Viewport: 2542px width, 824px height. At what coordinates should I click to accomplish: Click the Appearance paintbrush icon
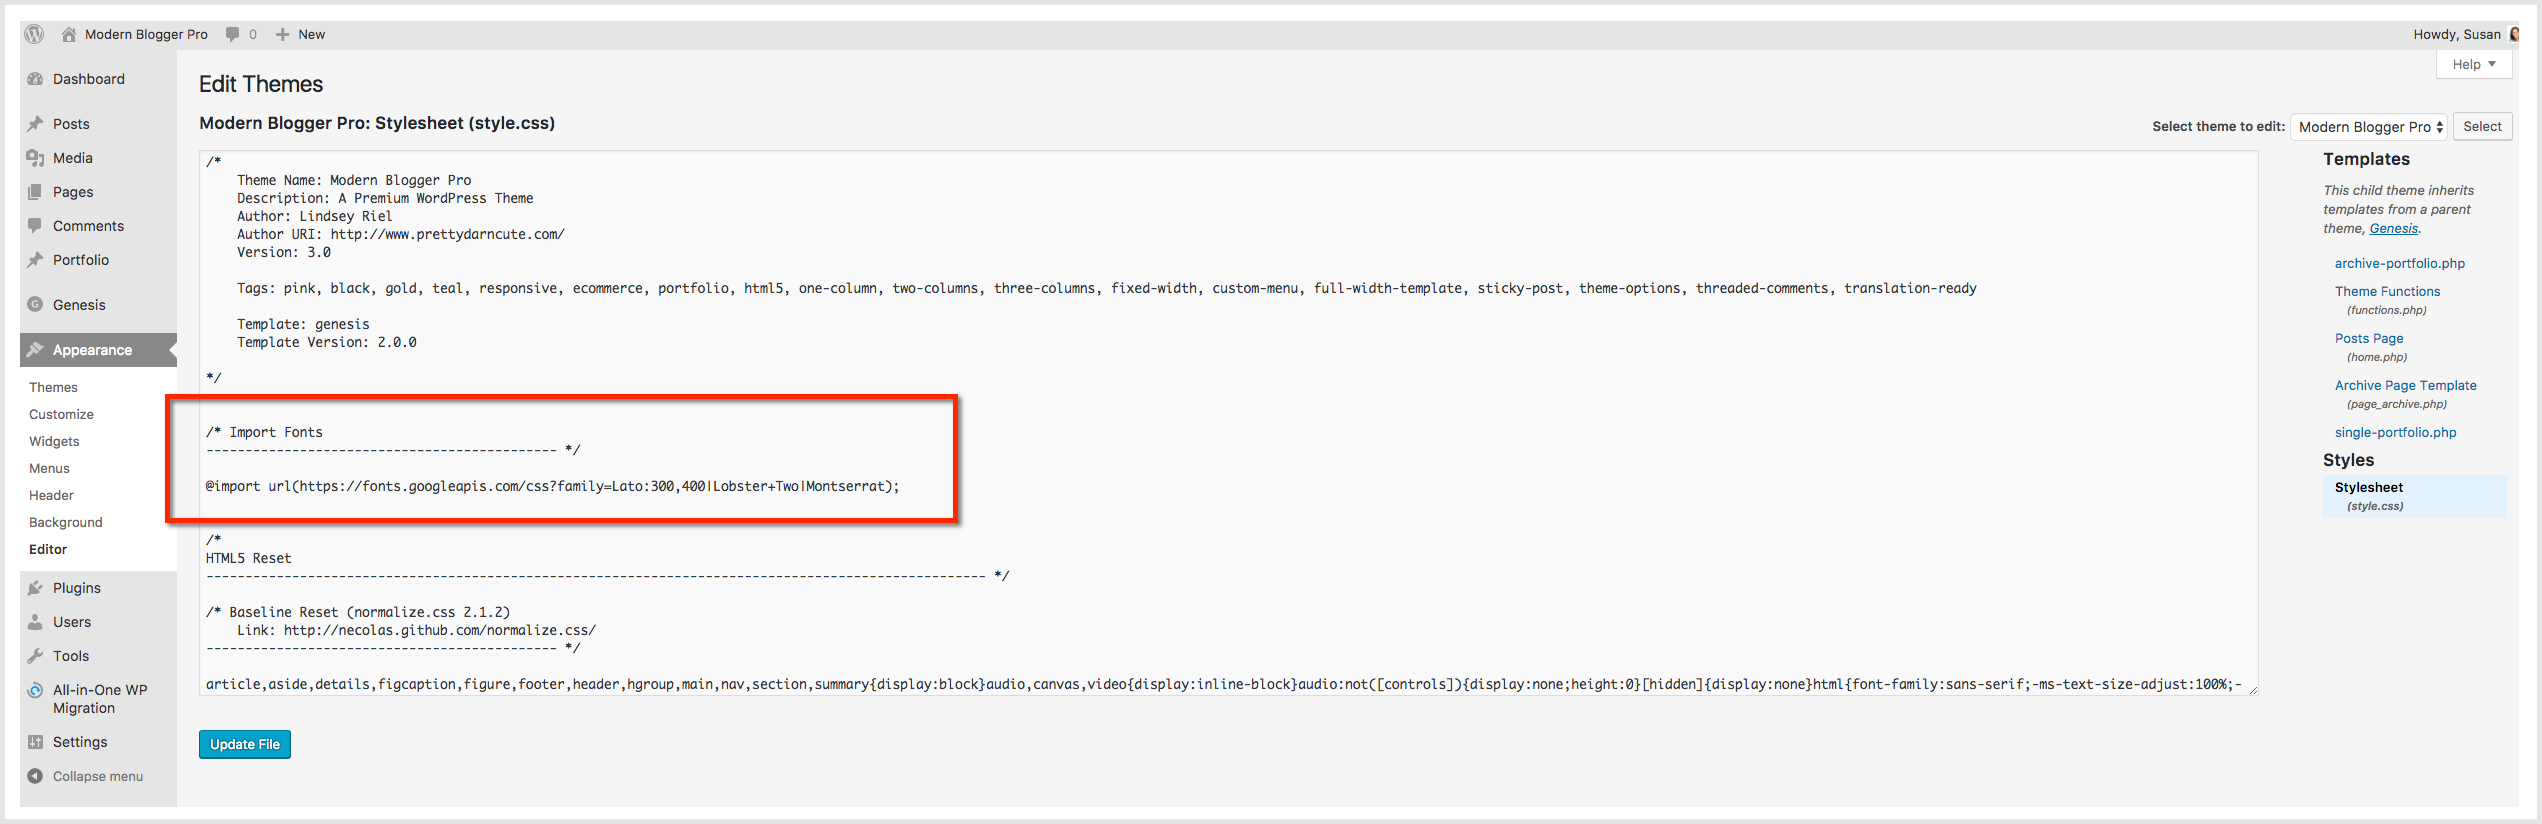[x=36, y=350]
